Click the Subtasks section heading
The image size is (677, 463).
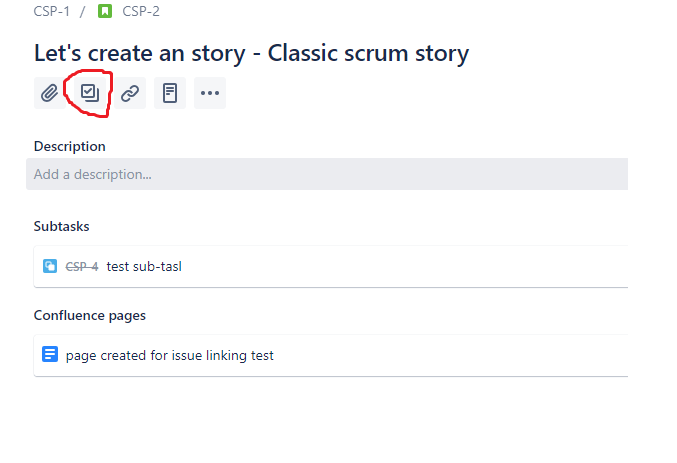[x=61, y=226]
